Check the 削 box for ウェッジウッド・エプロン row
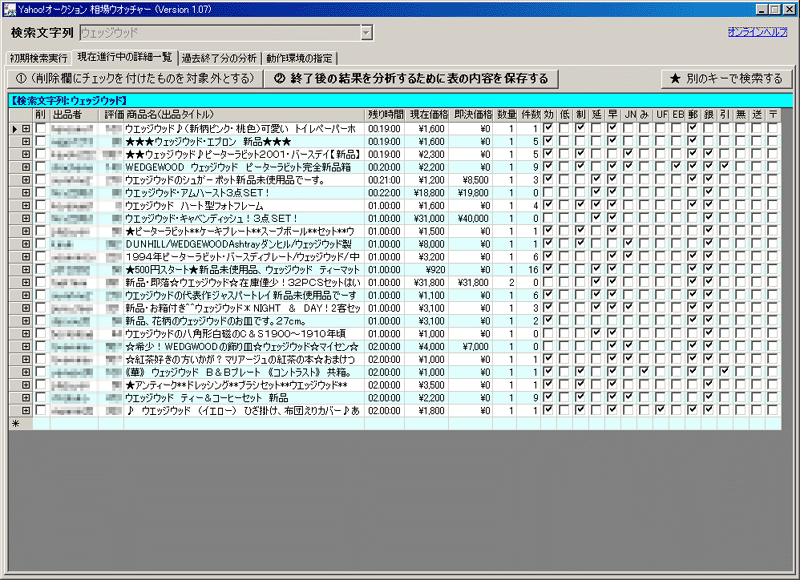800x580 pixels. 40,142
